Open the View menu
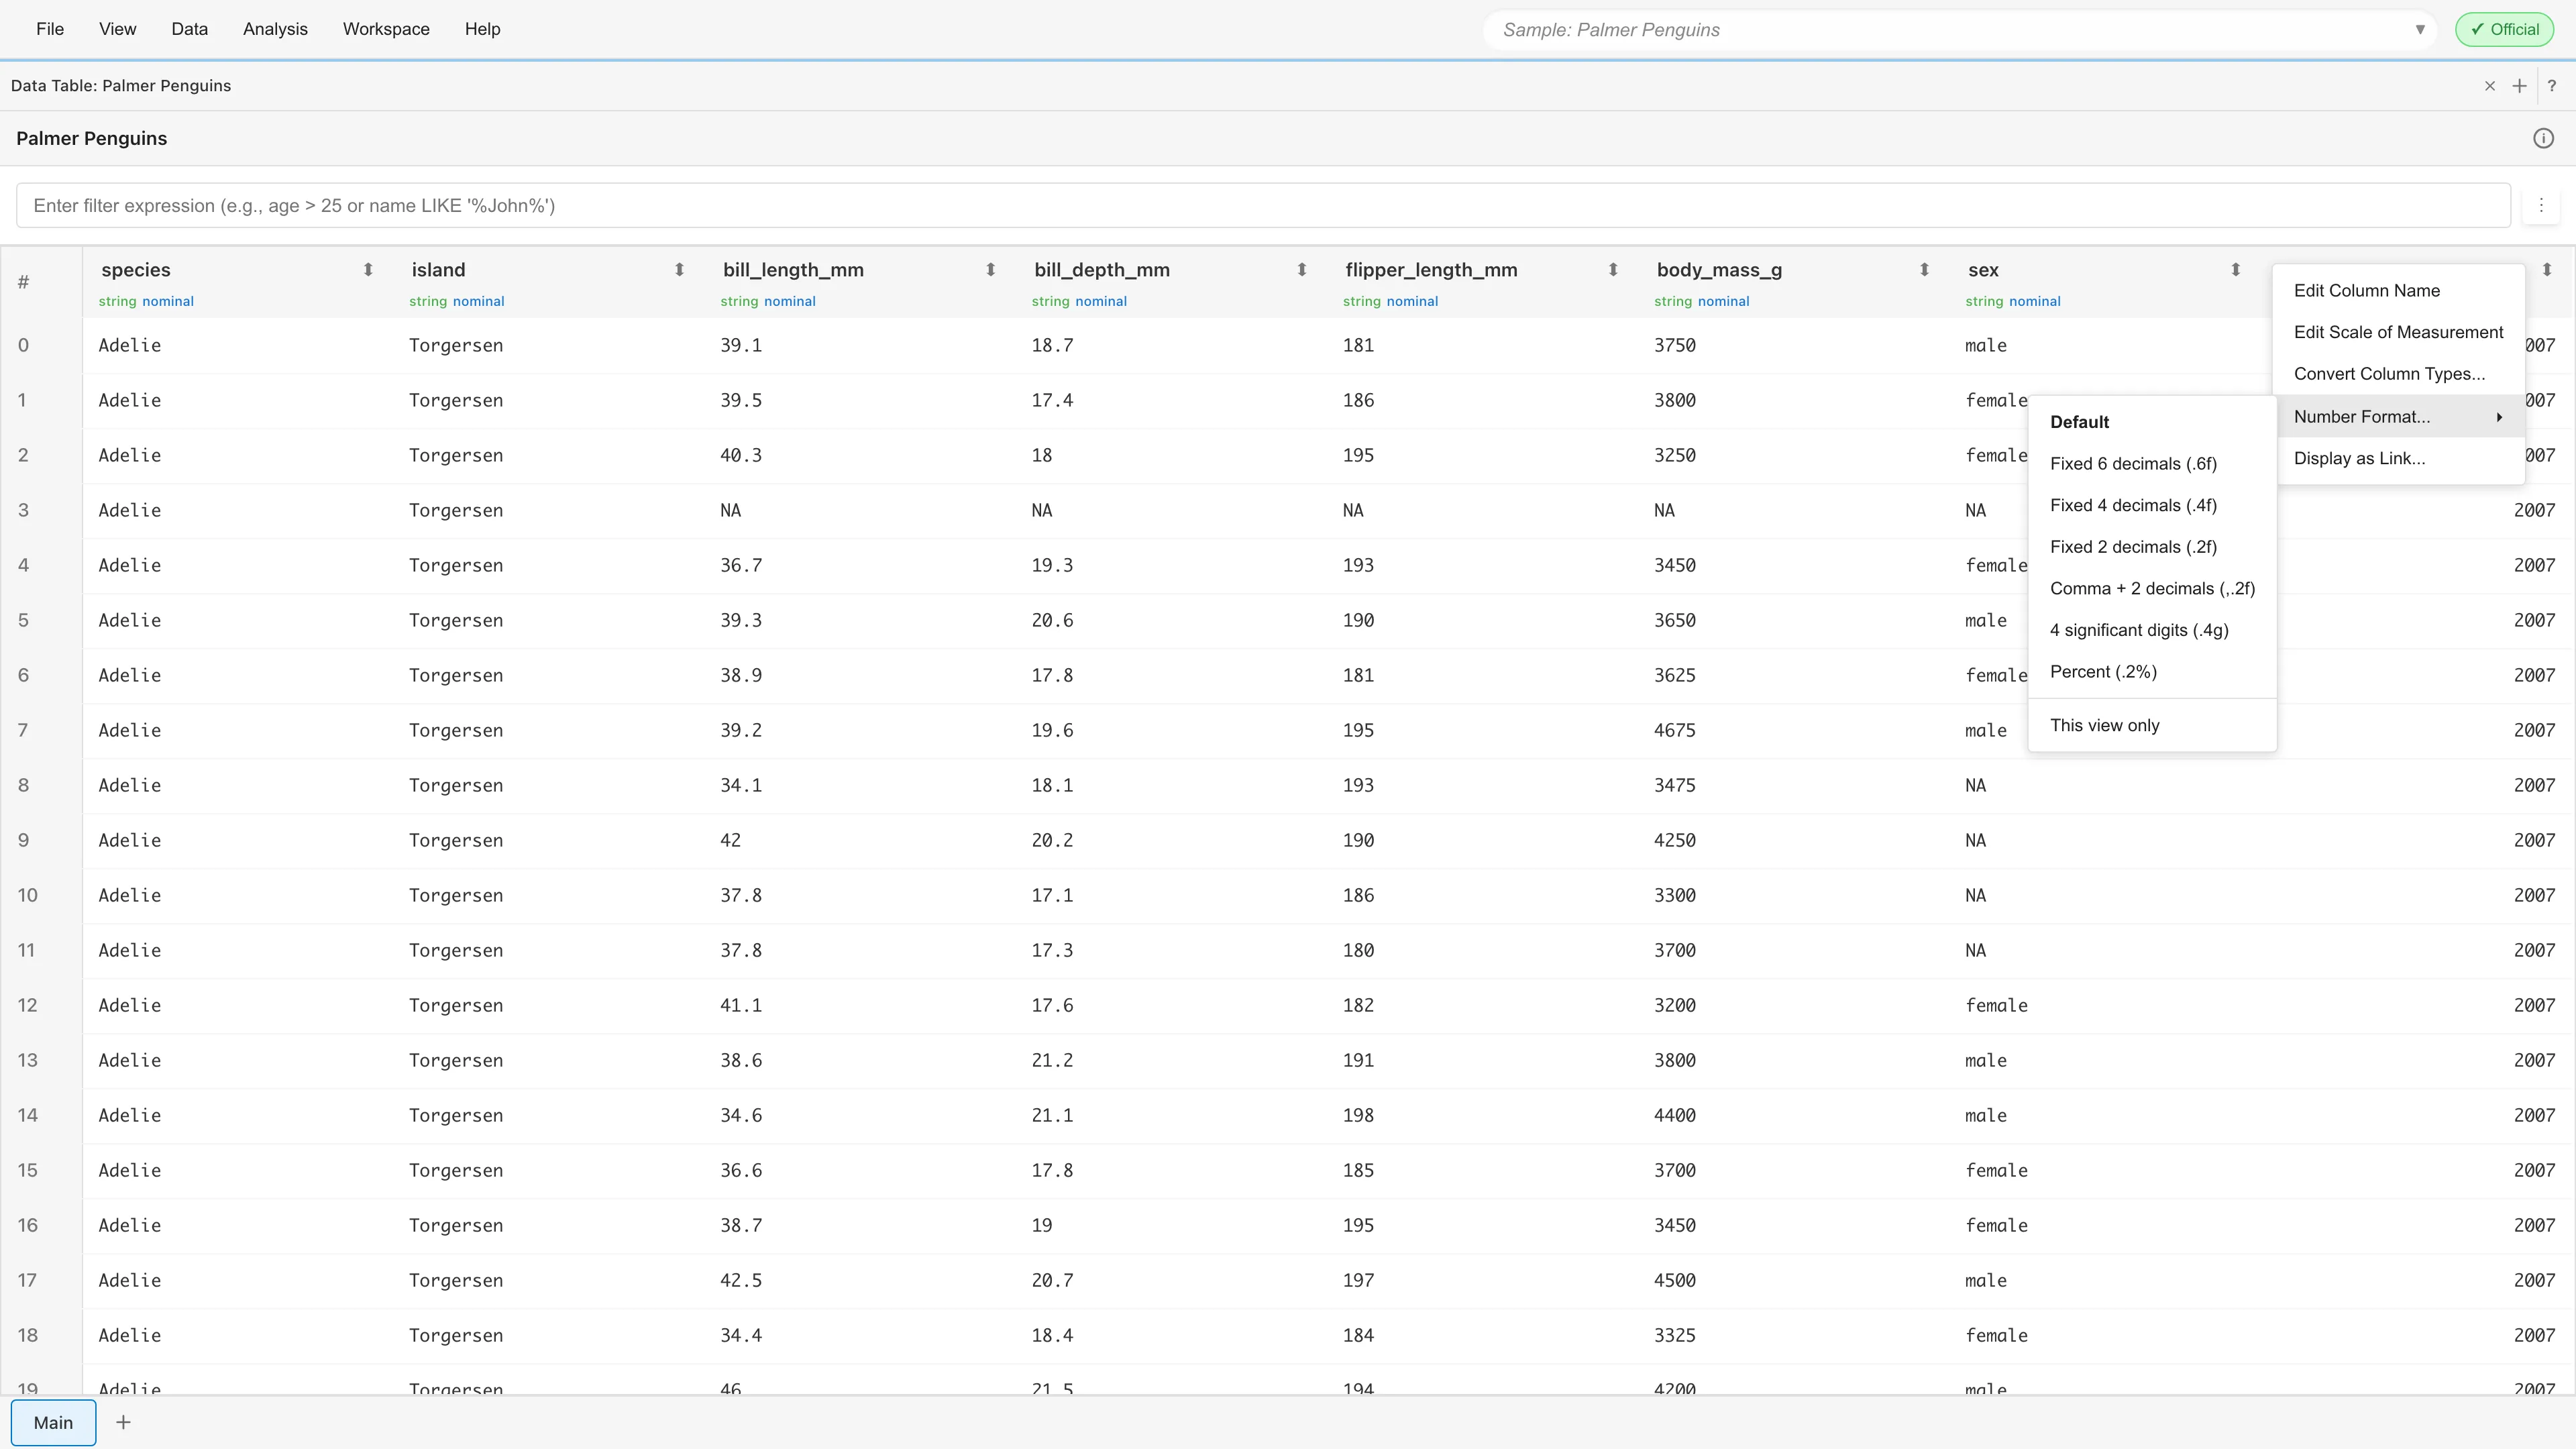The width and height of the screenshot is (2576, 1449). (117, 29)
